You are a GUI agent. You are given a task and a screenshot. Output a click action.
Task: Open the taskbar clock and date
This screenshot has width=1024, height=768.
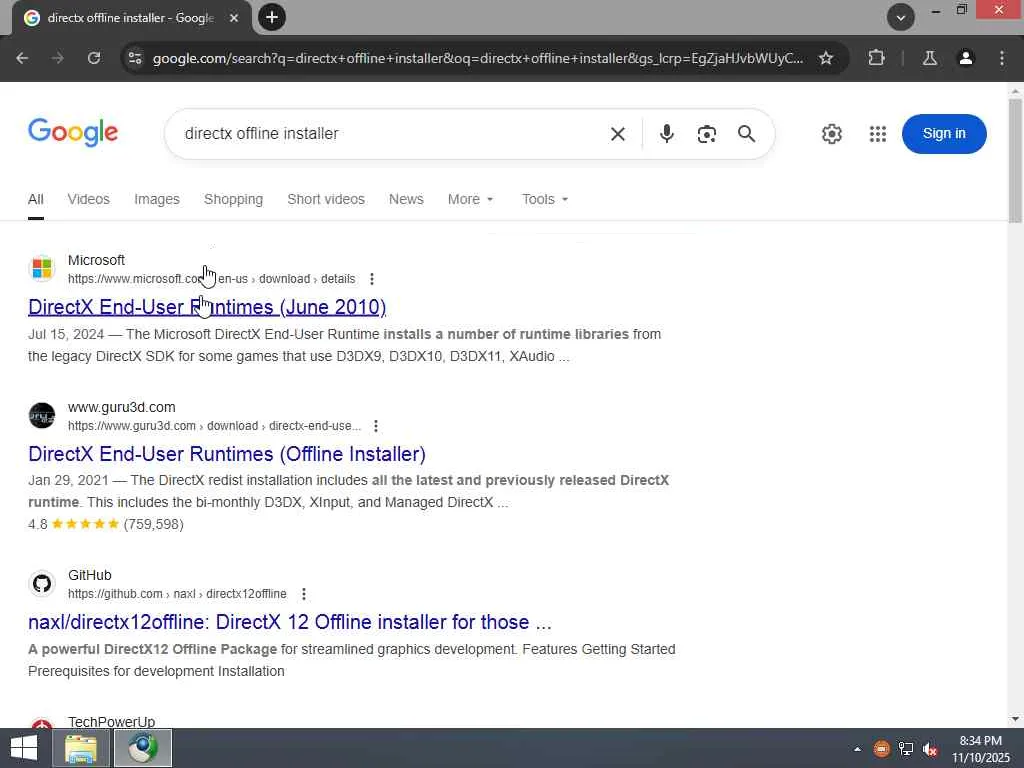(981, 749)
